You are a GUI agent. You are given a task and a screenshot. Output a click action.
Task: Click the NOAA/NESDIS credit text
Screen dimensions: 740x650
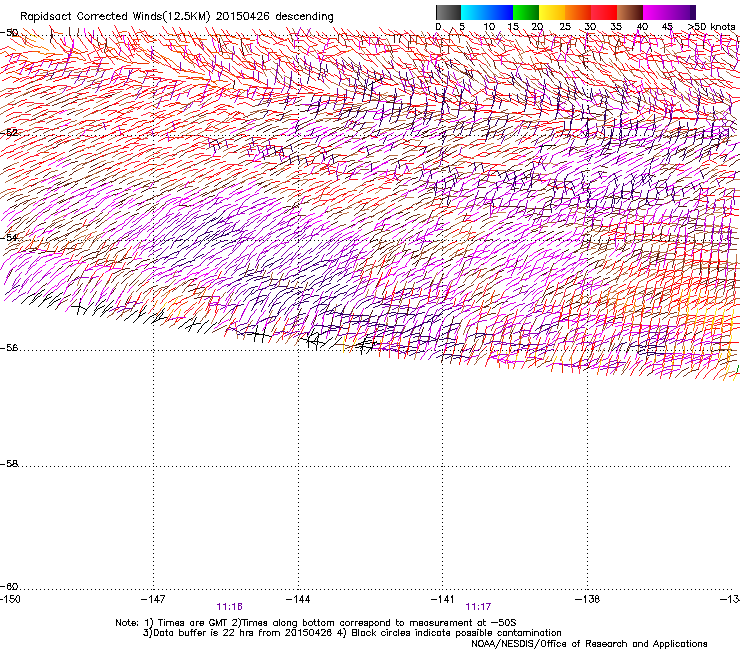coord(589,644)
